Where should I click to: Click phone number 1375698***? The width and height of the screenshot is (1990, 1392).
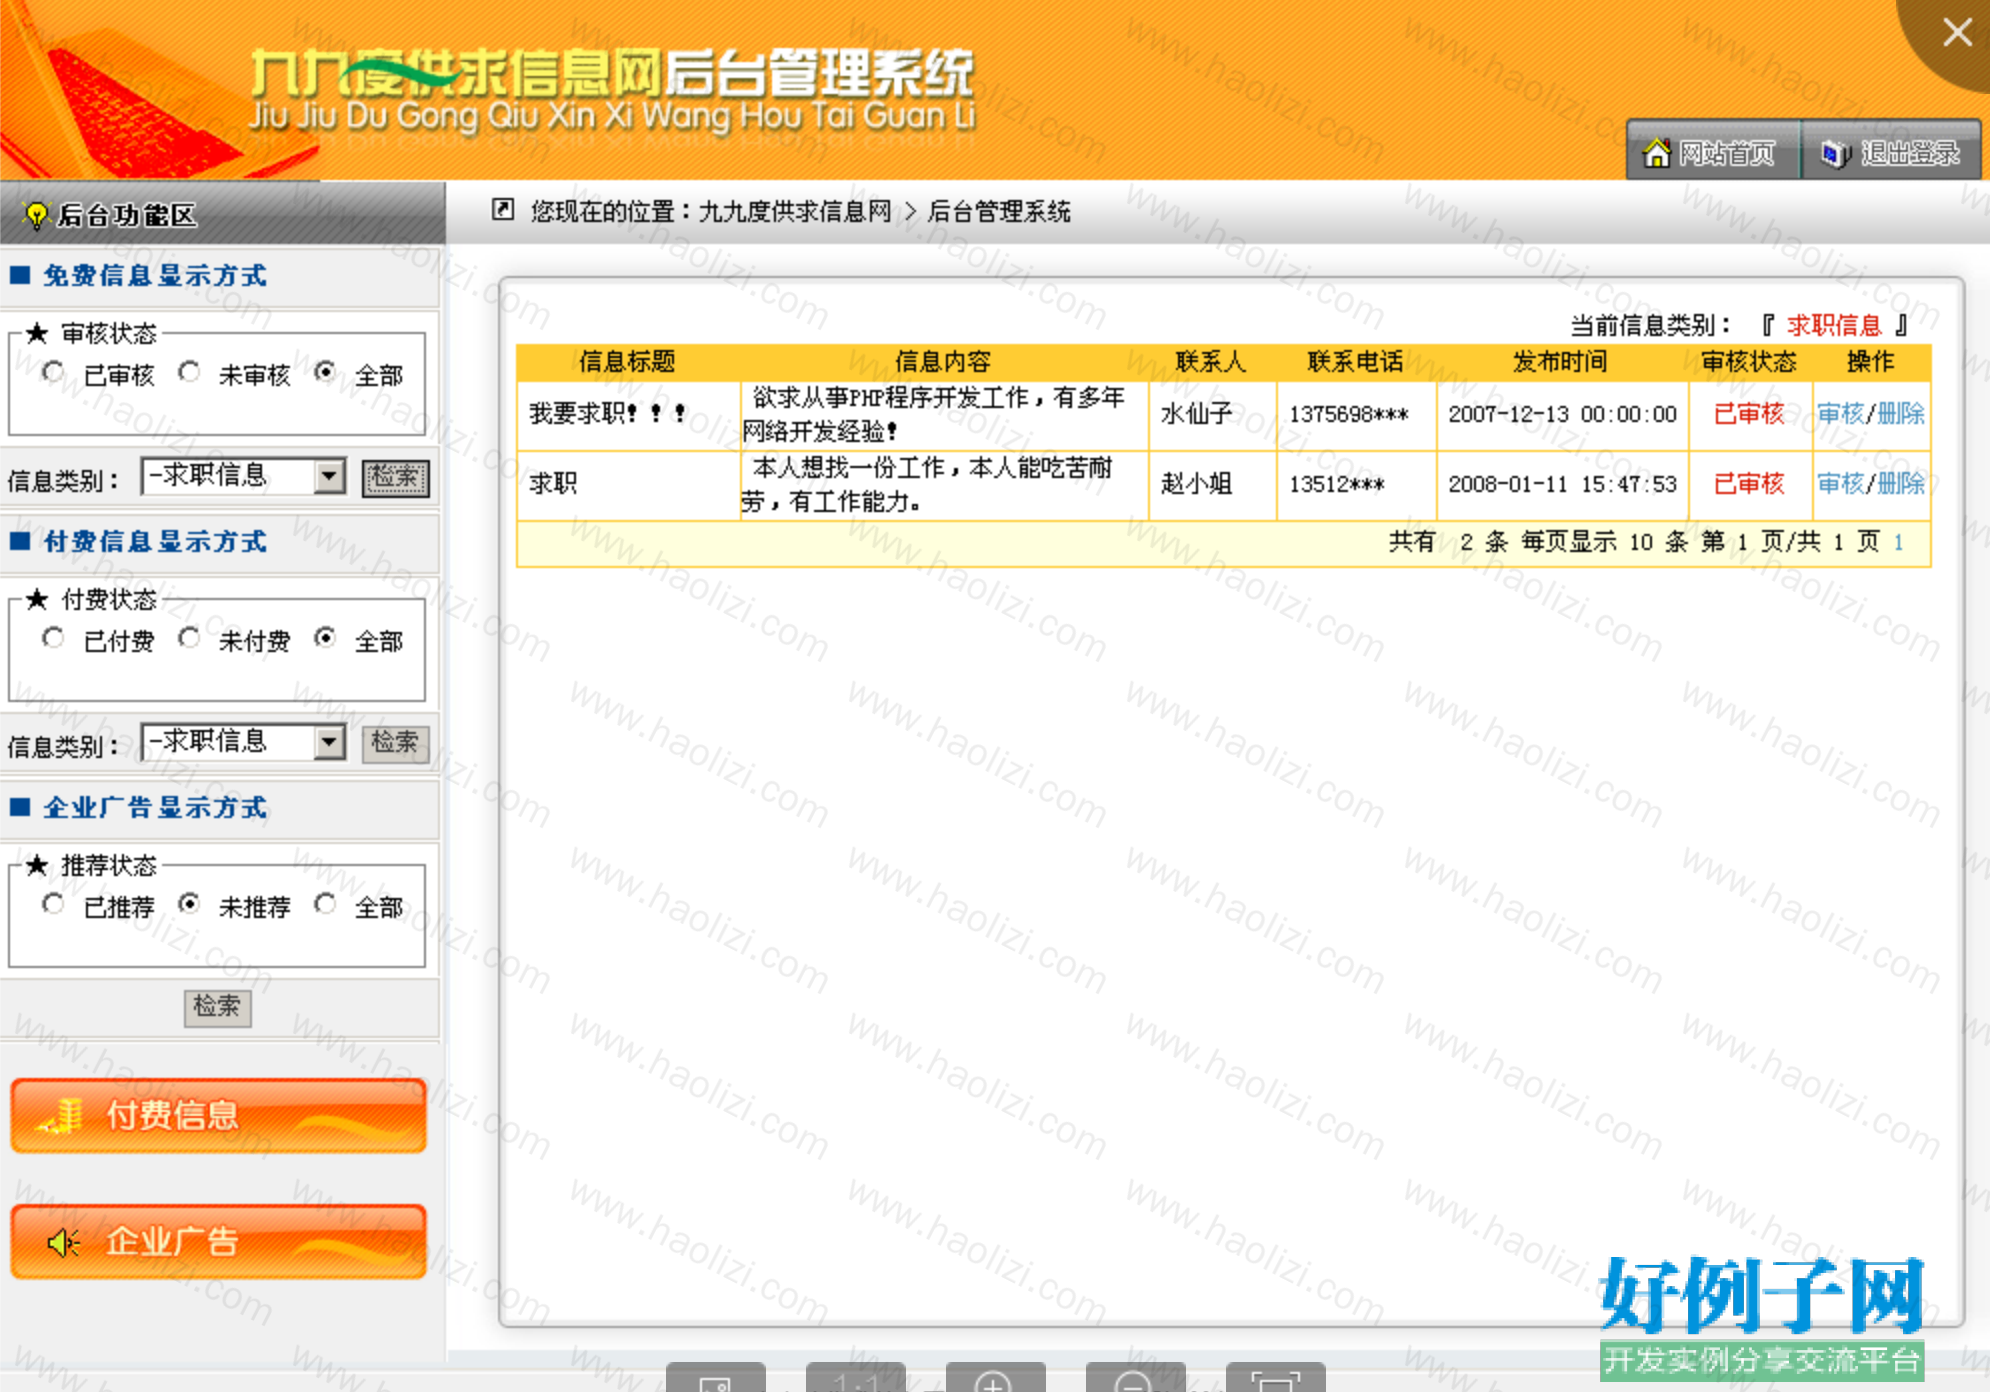click(x=1348, y=414)
